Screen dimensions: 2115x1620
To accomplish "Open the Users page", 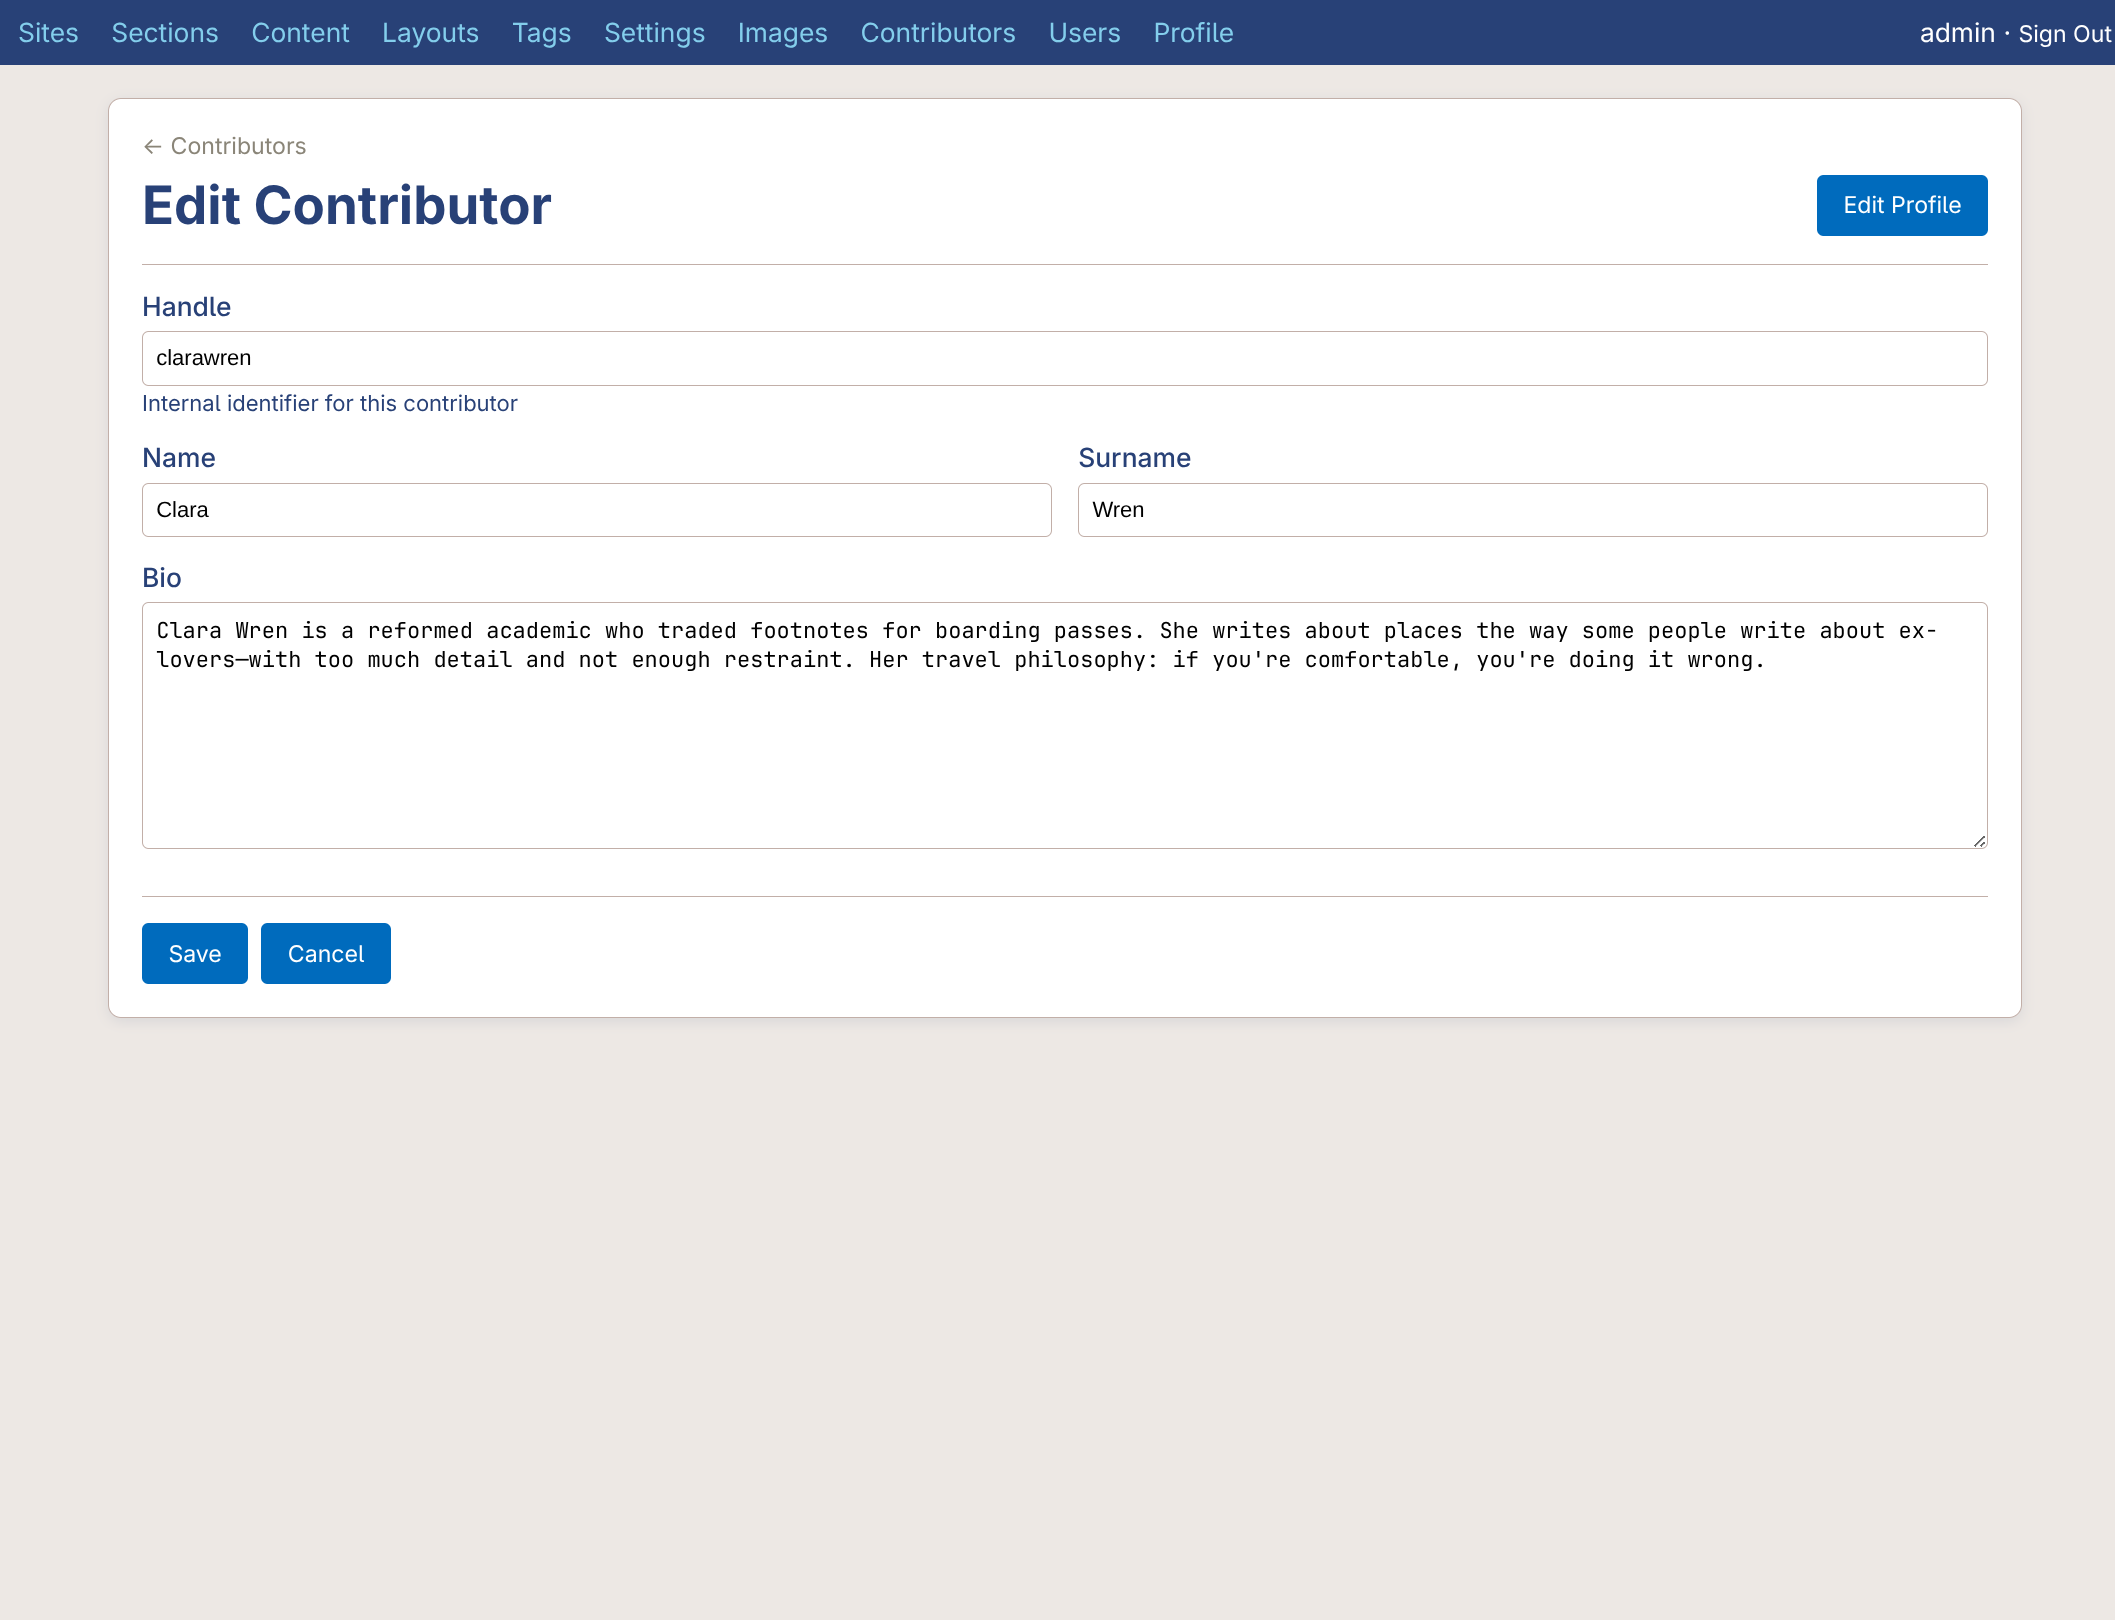I will [x=1084, y=32].
